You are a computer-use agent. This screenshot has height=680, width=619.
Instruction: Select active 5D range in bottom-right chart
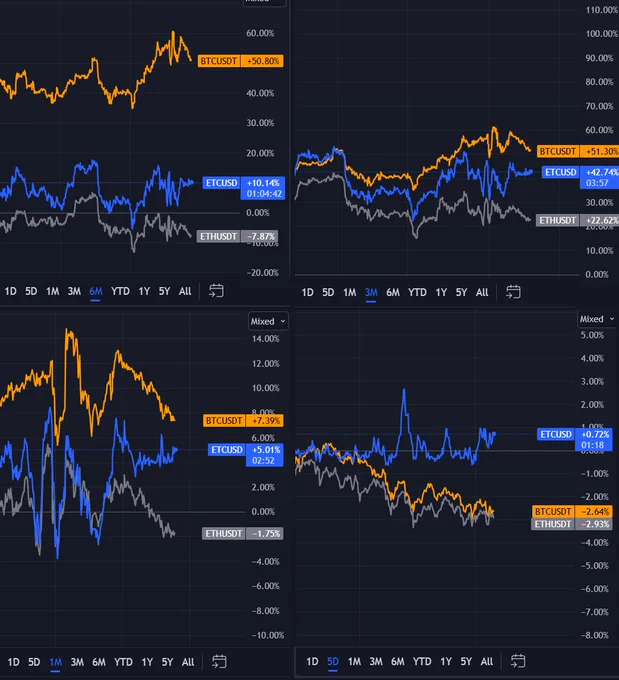coord(333,661)
